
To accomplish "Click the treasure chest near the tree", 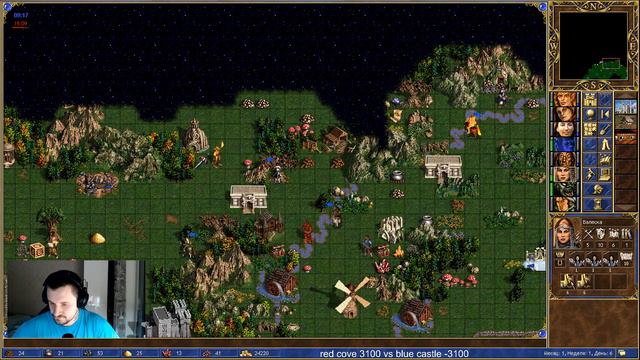I will 37,250.
